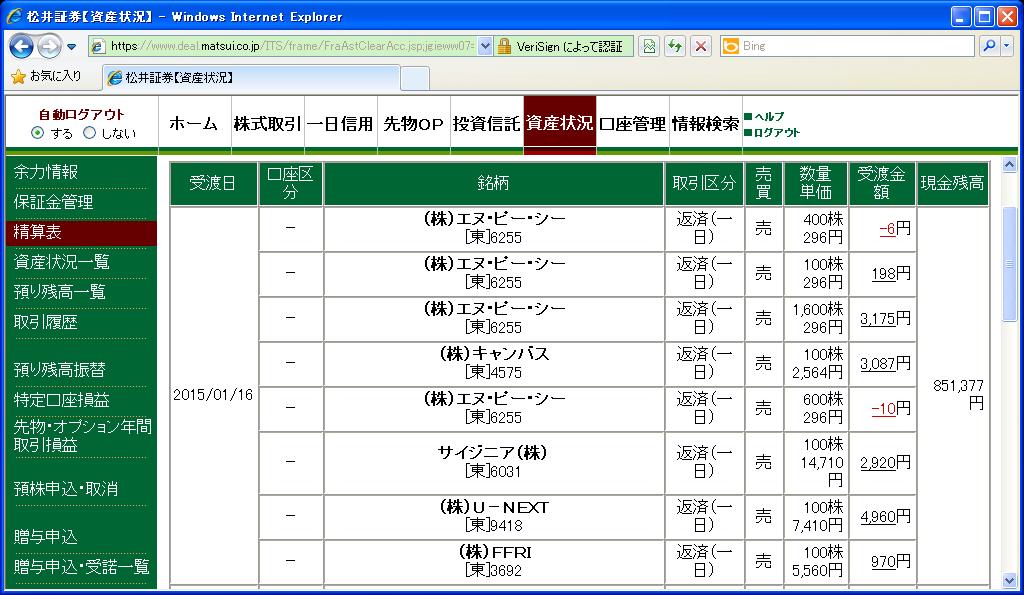Image resolution: width=1024 pixels, height=595 pixels.
Task: Open 預株申込・取消 in the sidebar
Action: pos(66,489)
